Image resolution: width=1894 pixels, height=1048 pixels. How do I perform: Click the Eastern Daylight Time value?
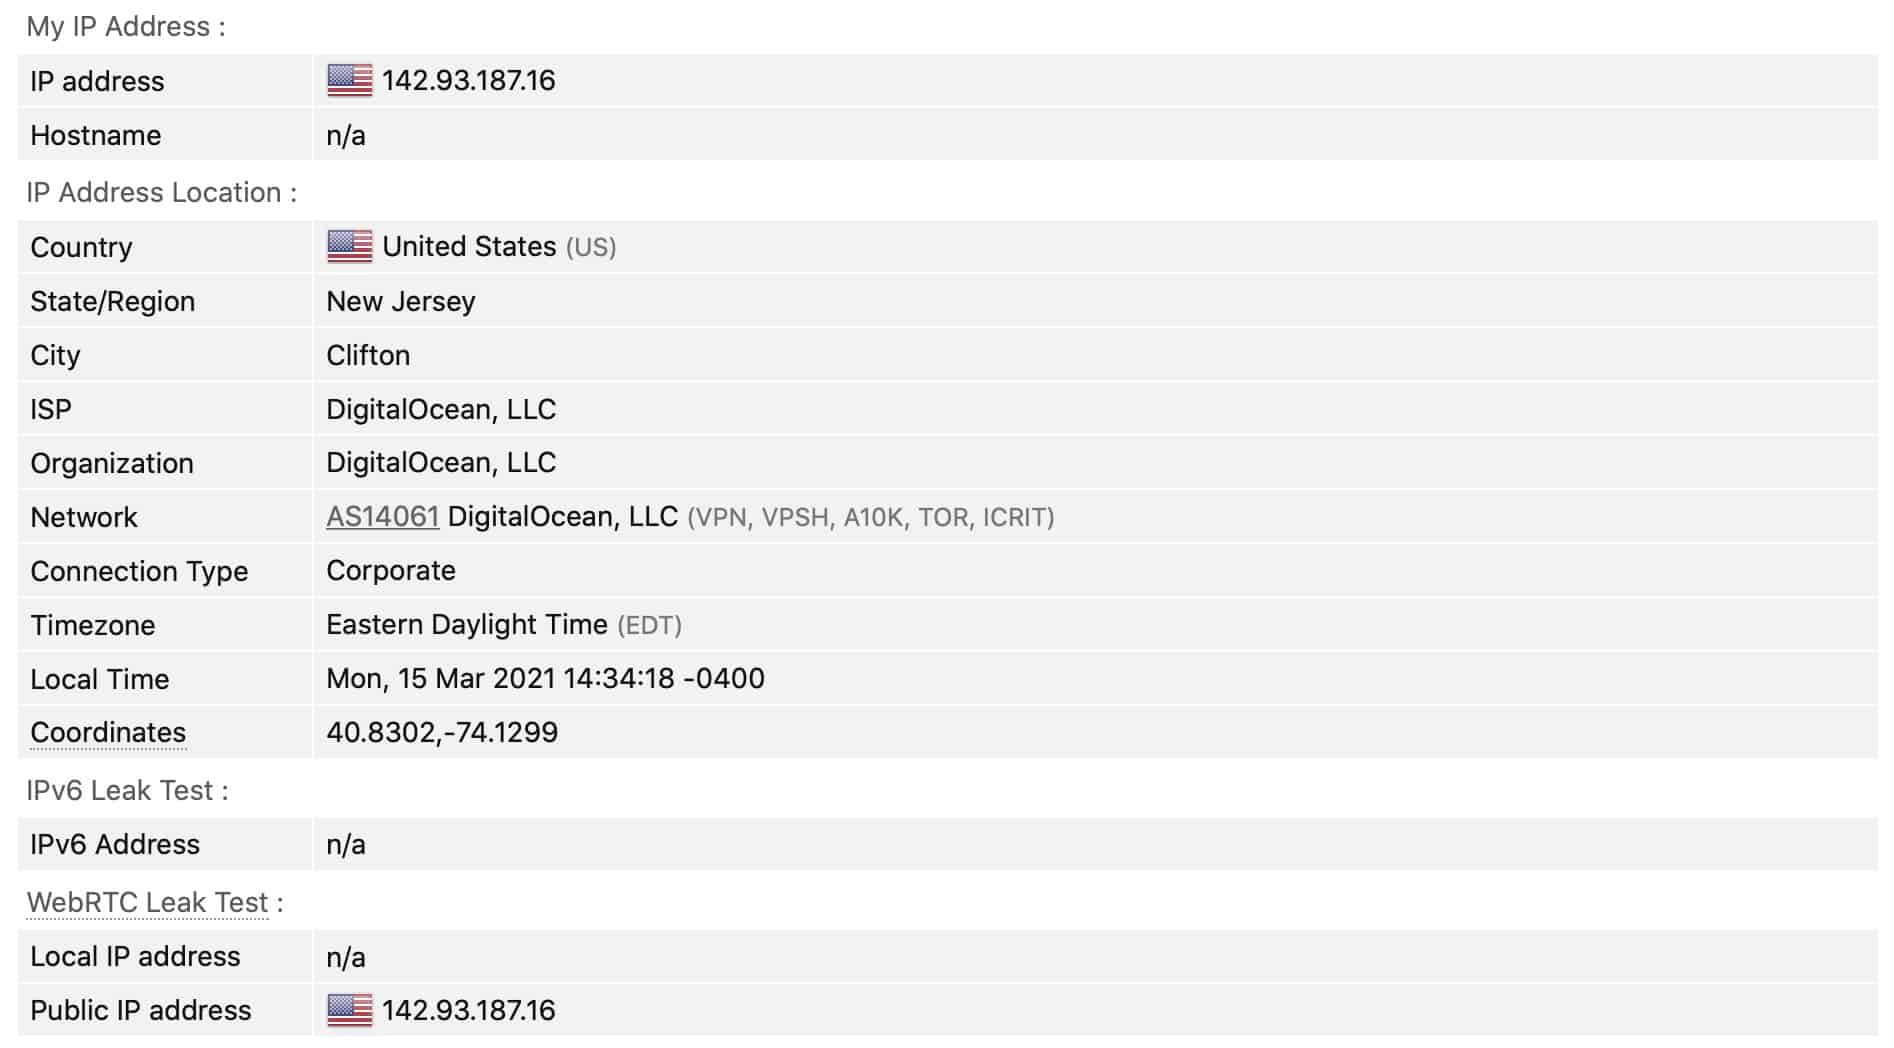coord(467,624)
